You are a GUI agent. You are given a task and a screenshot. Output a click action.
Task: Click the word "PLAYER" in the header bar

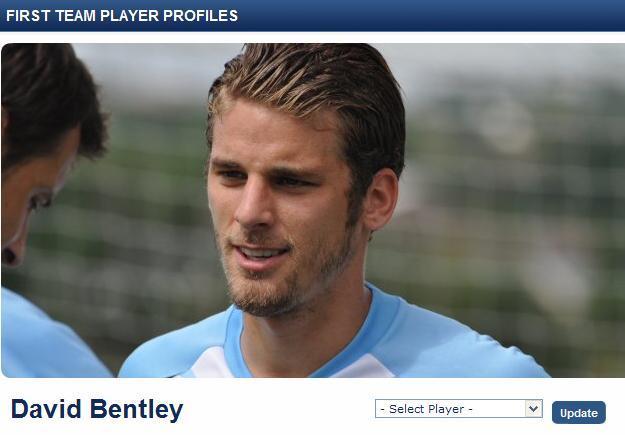(130, 16)
